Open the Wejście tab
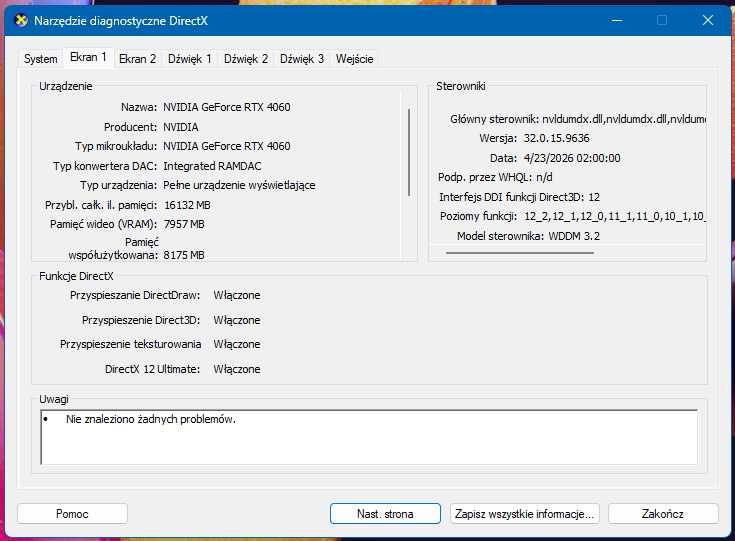 tap(354, 59)
